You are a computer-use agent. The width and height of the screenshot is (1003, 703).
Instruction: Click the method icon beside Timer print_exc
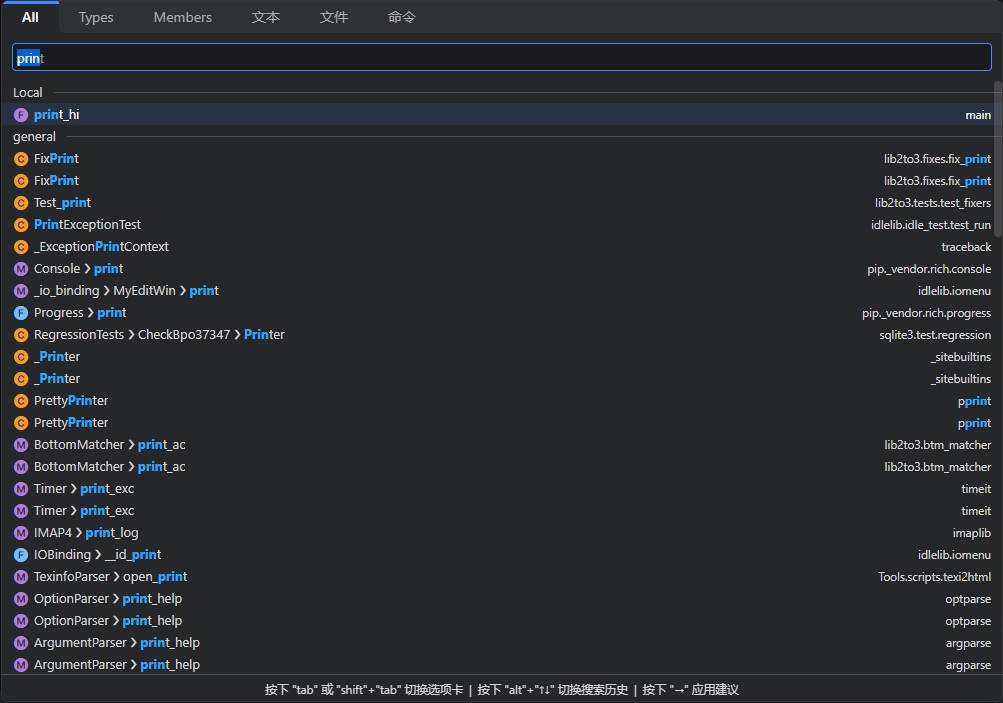pos(20,489)
